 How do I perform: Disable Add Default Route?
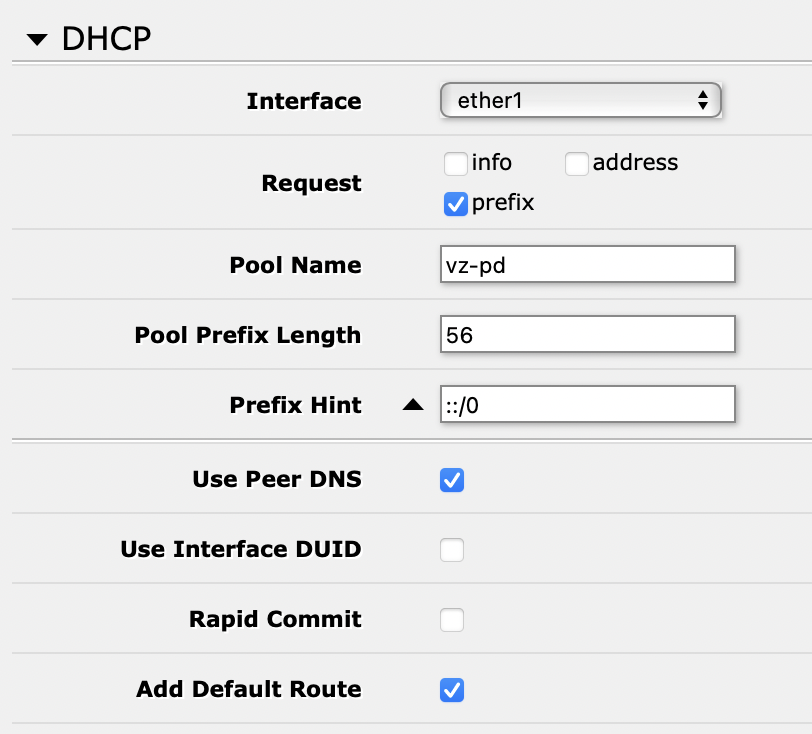452,689
